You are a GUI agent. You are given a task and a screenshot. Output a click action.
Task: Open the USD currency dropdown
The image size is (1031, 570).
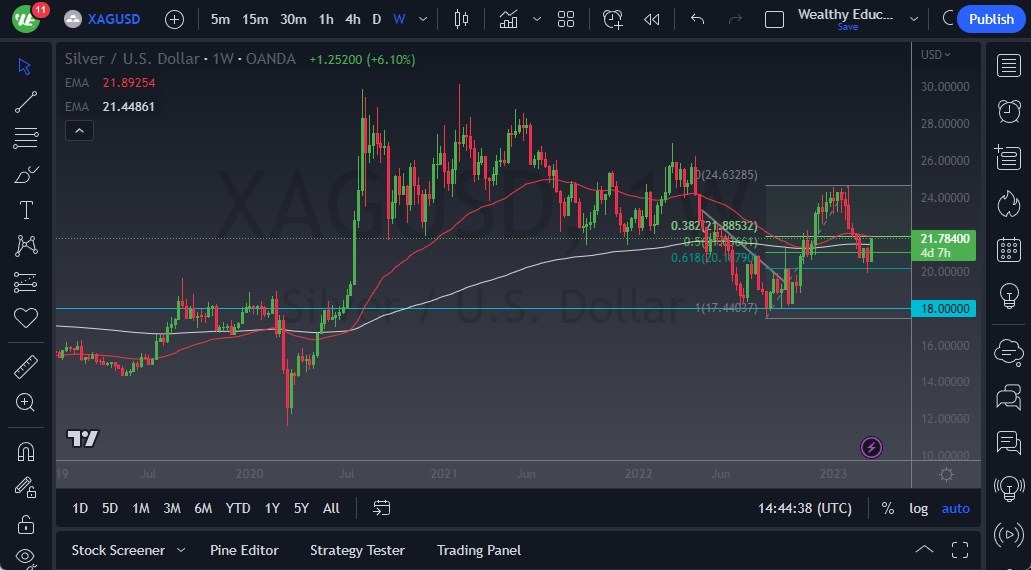pos(936,55)
